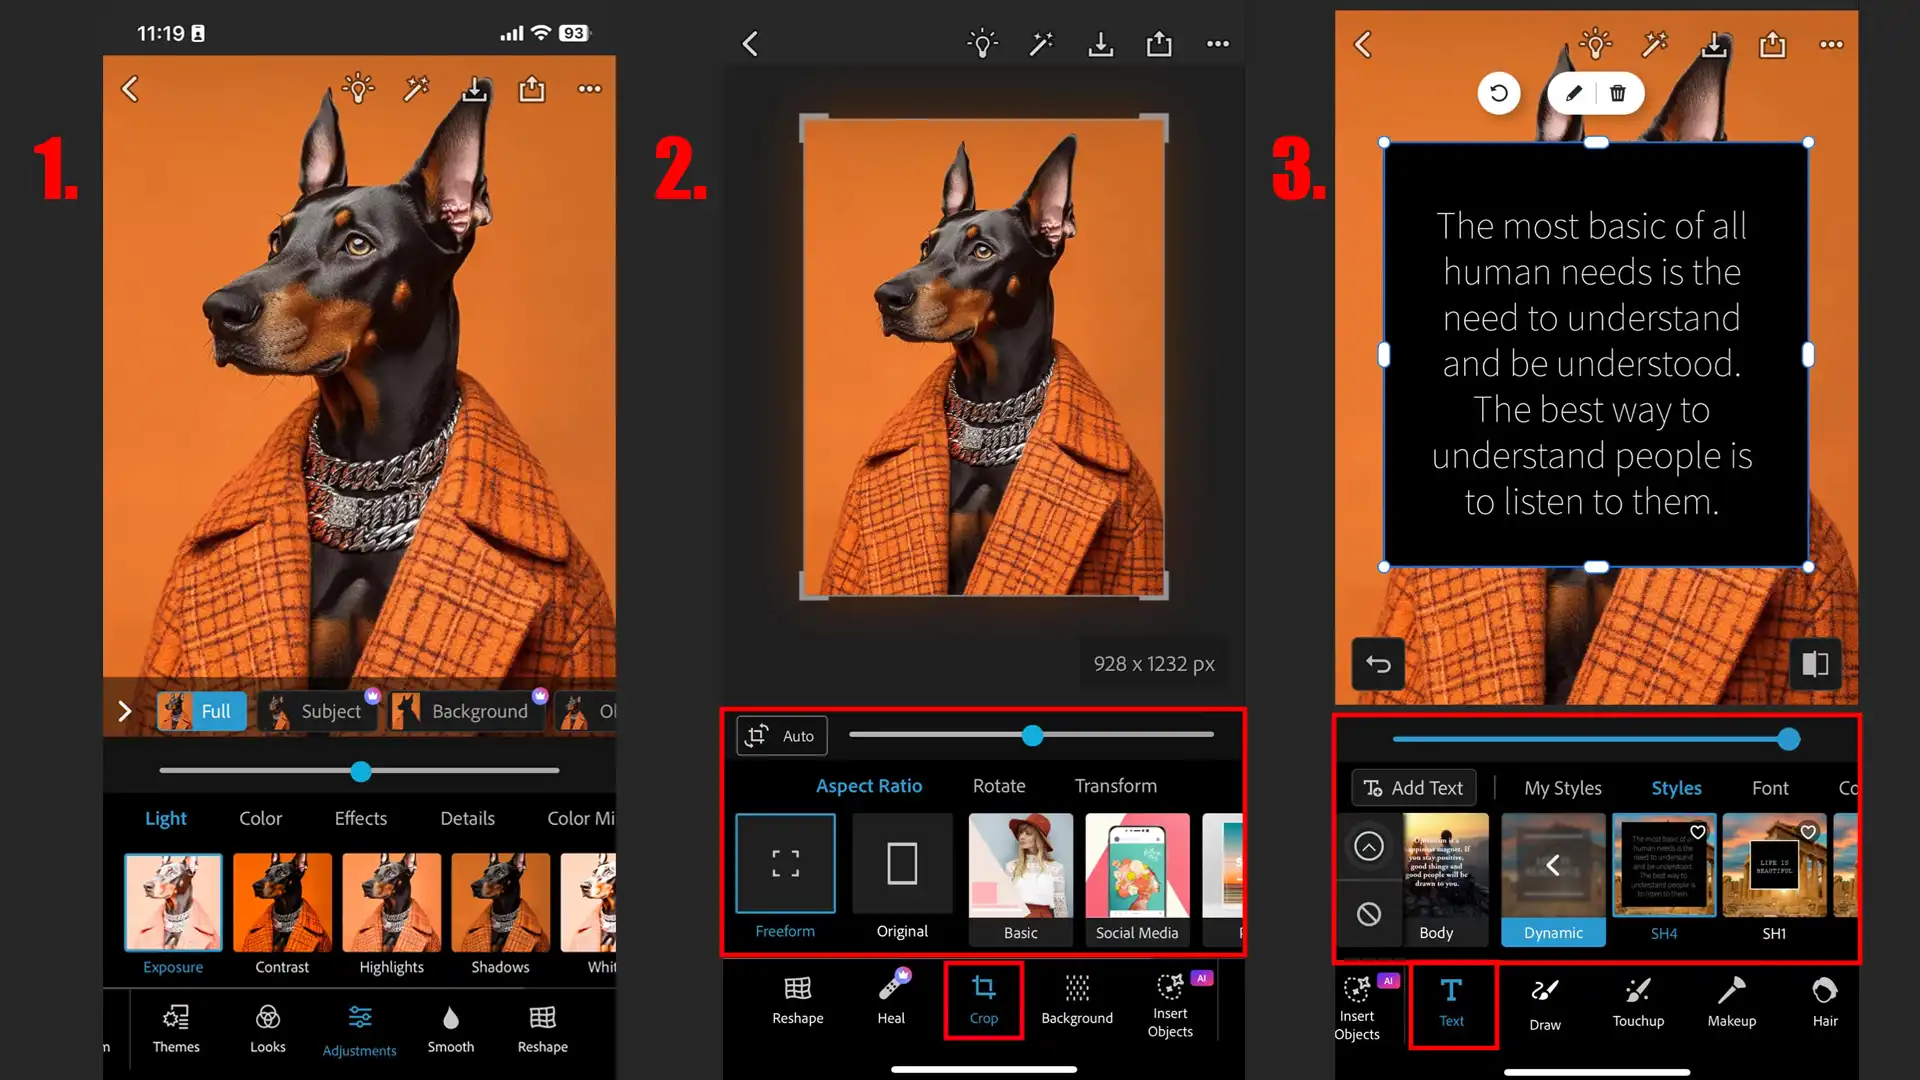
Task: Collapse styles with up-chevron circle
Action: point(1368,846)
